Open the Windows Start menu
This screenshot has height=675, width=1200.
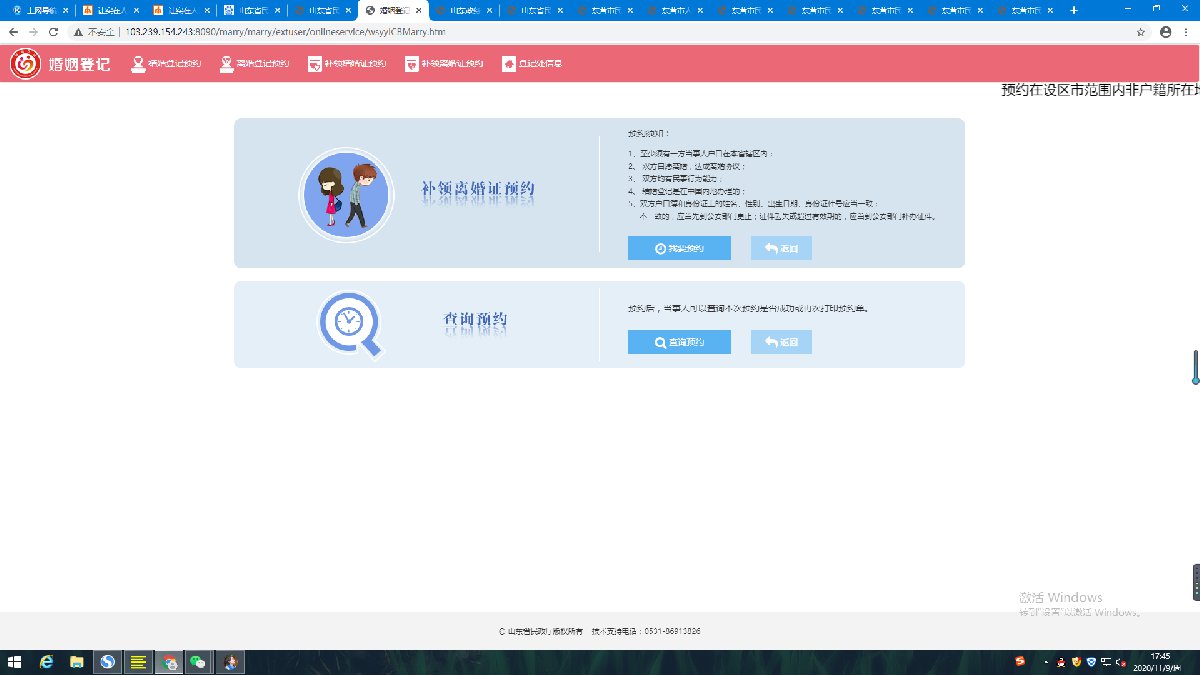15,662
